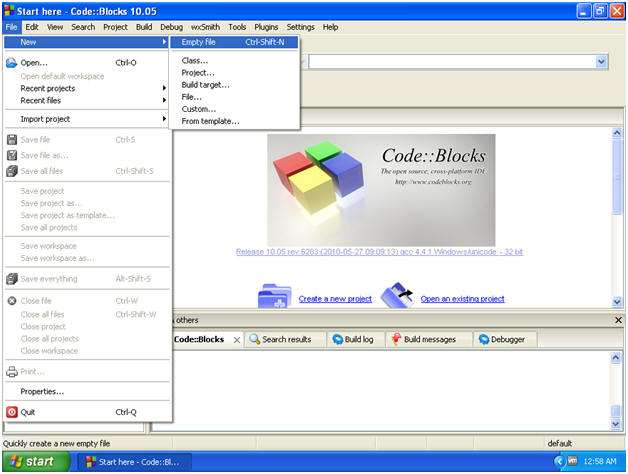Click the Open an existing project icon
The image size is (628, 474).
(397, 295)
